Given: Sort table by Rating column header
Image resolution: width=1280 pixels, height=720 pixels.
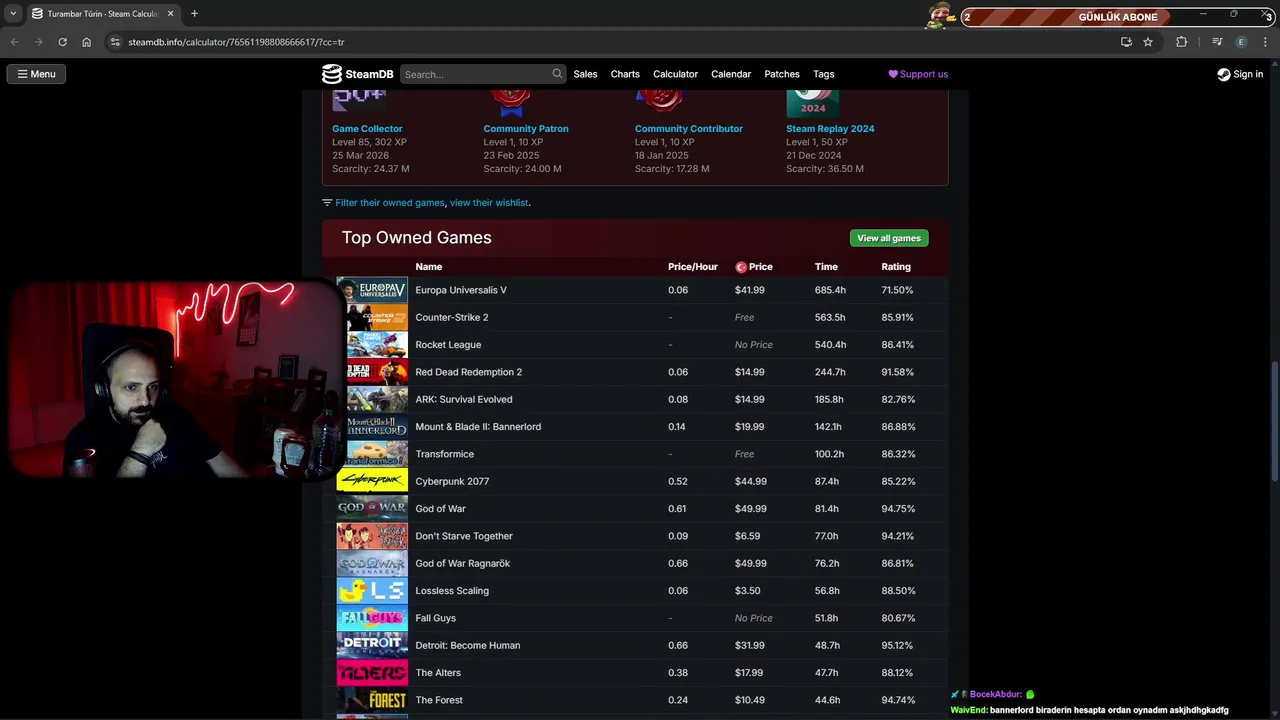Looking at the screenshot, I should (x=895, y=267).
